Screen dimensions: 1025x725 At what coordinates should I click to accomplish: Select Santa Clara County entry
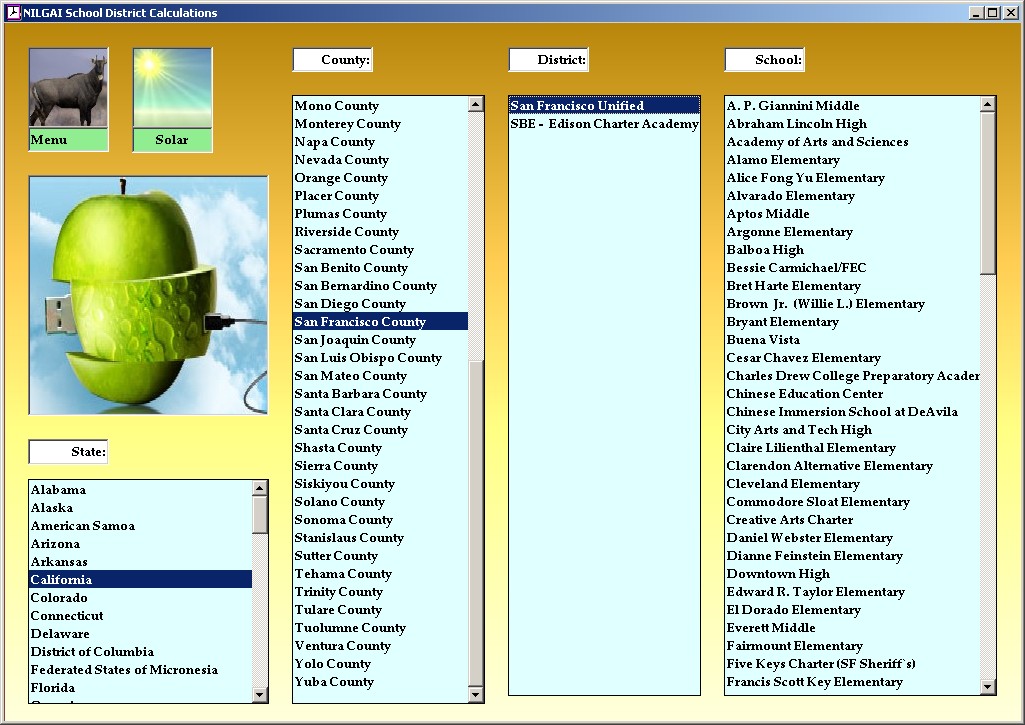pyautogui.click(x=352, y=412)
